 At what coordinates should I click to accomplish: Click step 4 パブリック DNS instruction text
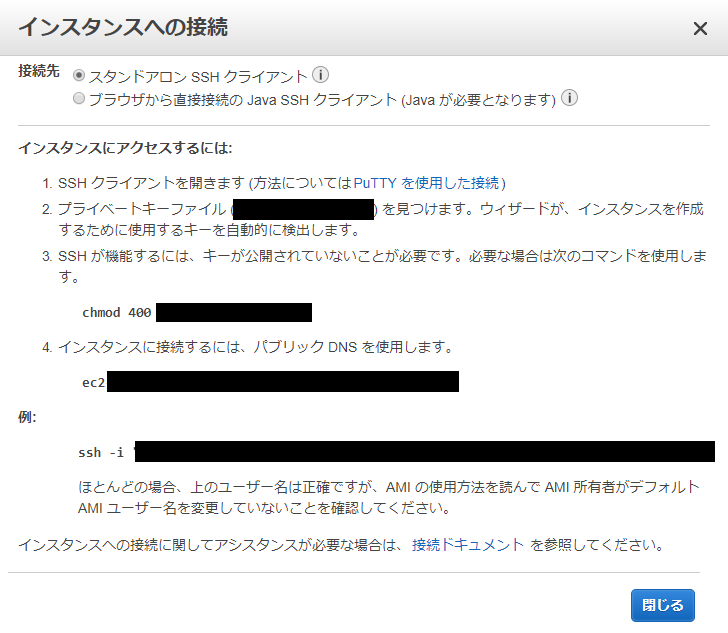(x=255, y=347)
